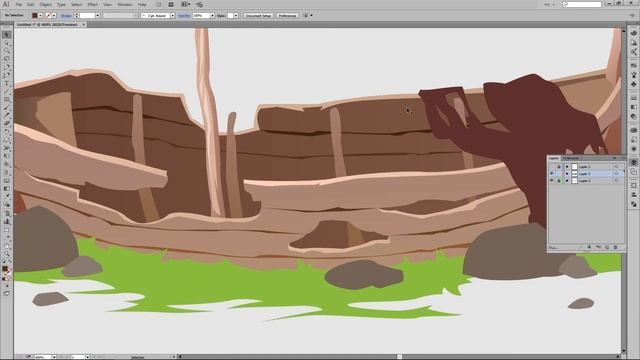This screenshot has width=640, height=360.
Task: Toggle lock column of highlighted layer
Action: click(559, 174)
